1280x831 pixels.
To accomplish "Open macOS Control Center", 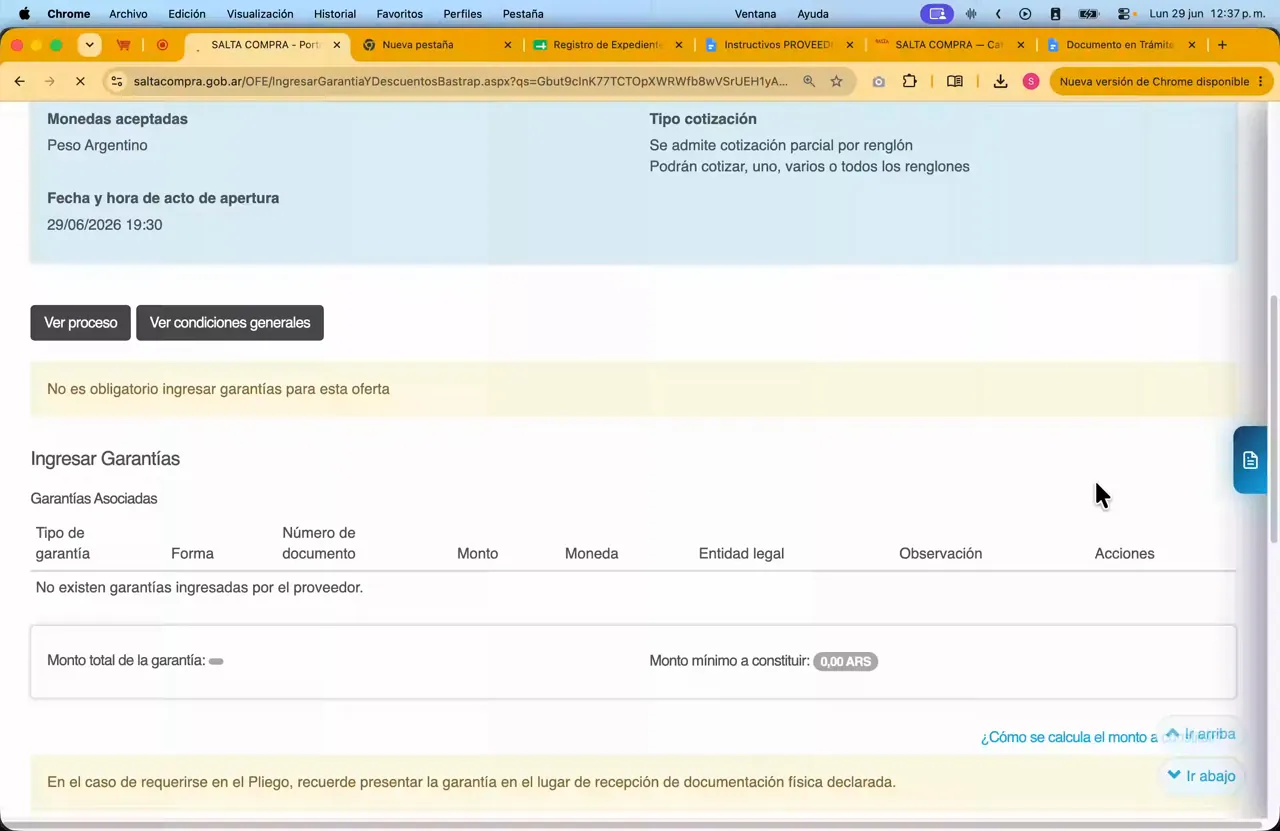I will tap(1125, 14).
